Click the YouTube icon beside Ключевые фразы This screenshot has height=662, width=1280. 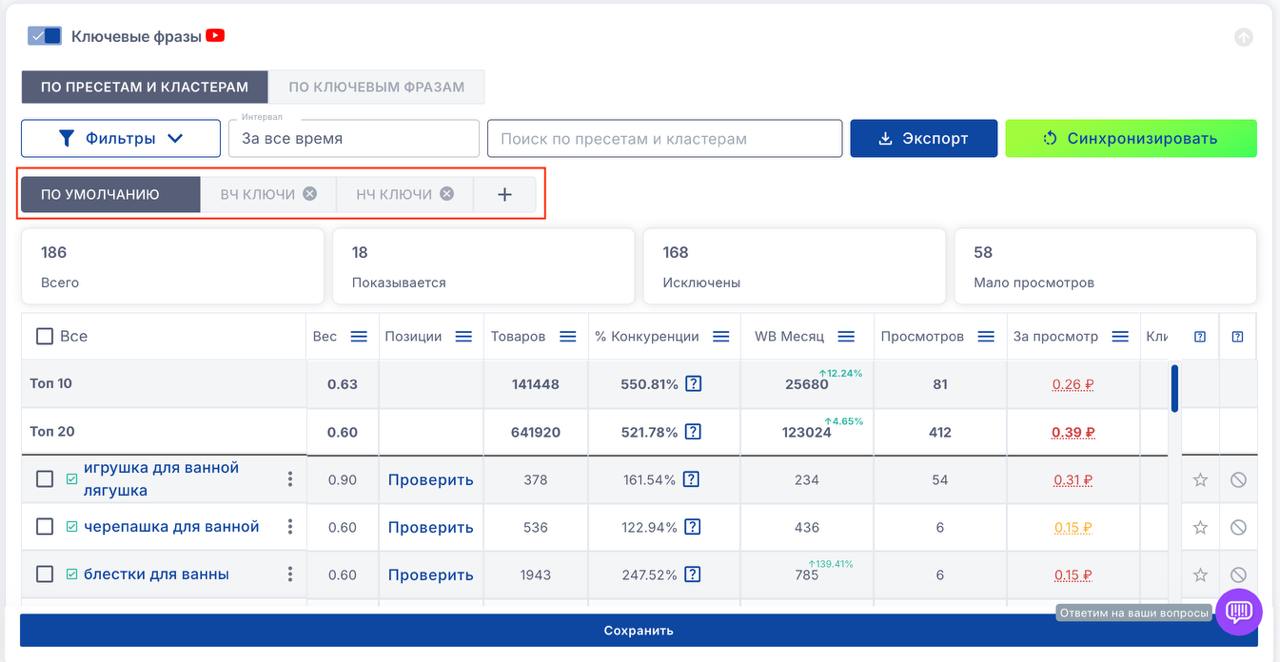215,36
